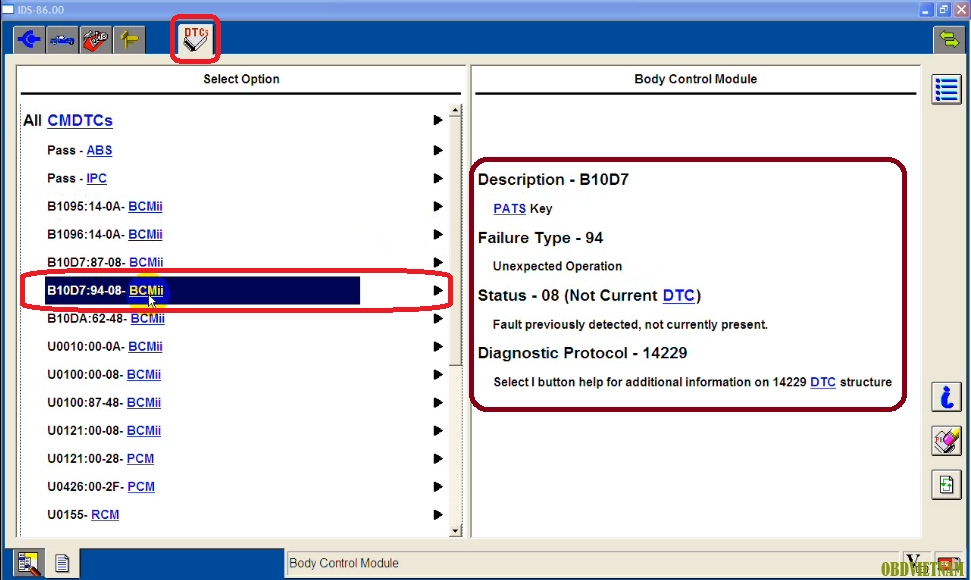Click the Failure Type - 94 heading
This screenshot has height=580, width=971.
coord(540,238)
